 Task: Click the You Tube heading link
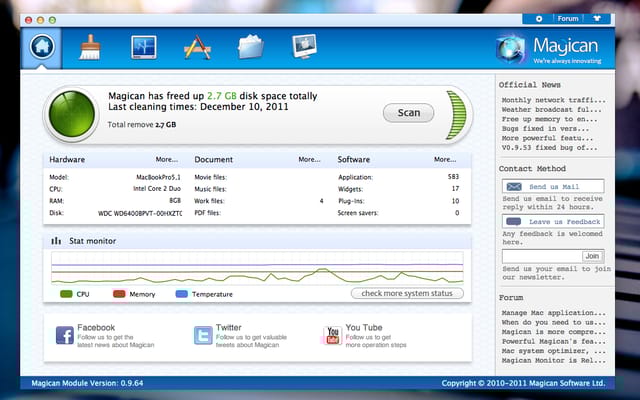point(364,327)
